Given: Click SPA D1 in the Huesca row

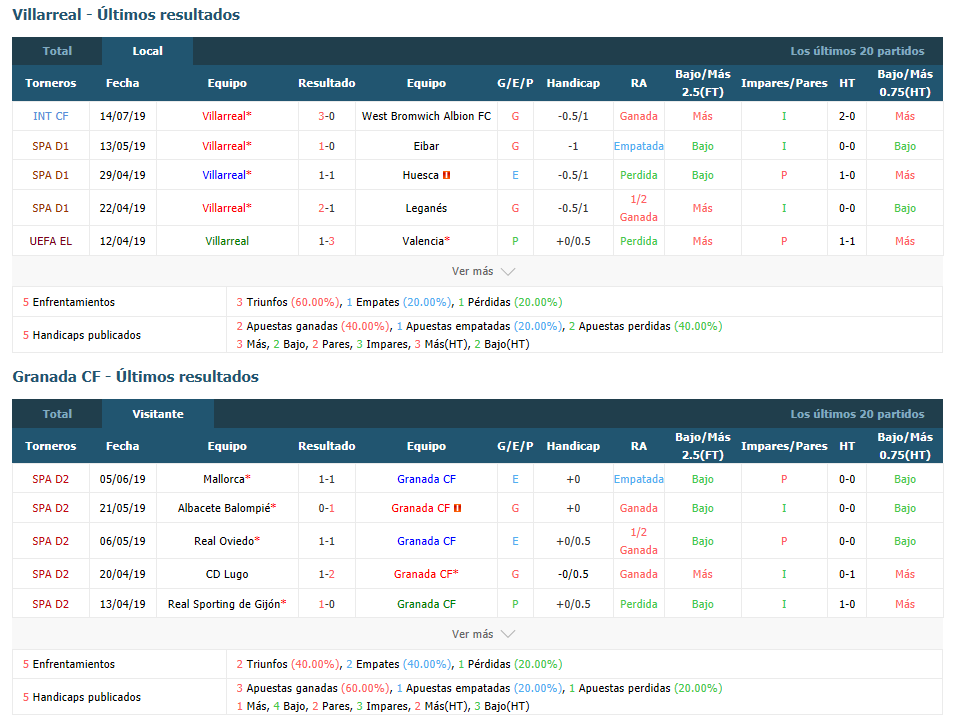Looking at the screenshot, I should tap(51, 175).
